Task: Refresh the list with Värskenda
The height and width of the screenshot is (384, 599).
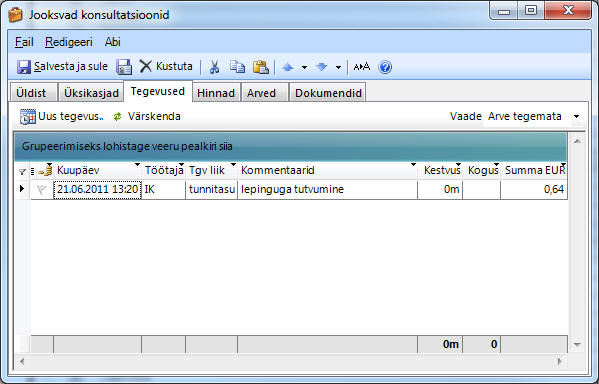Action: (147, 117)
